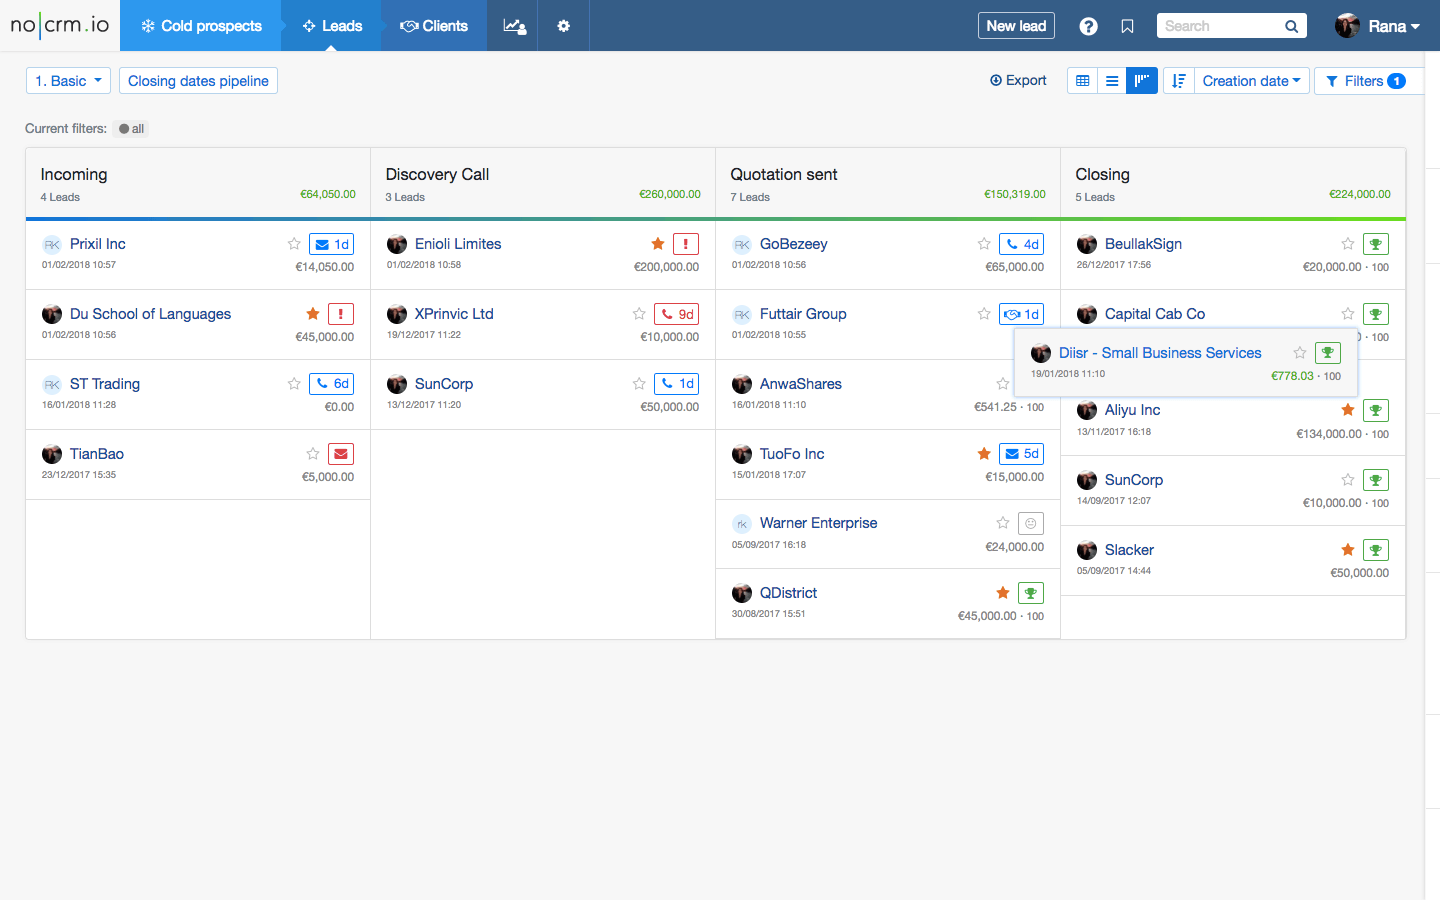1440x900 pixels.
Task: Click the help question mark icon
Action: click(x=1088, y=27)
